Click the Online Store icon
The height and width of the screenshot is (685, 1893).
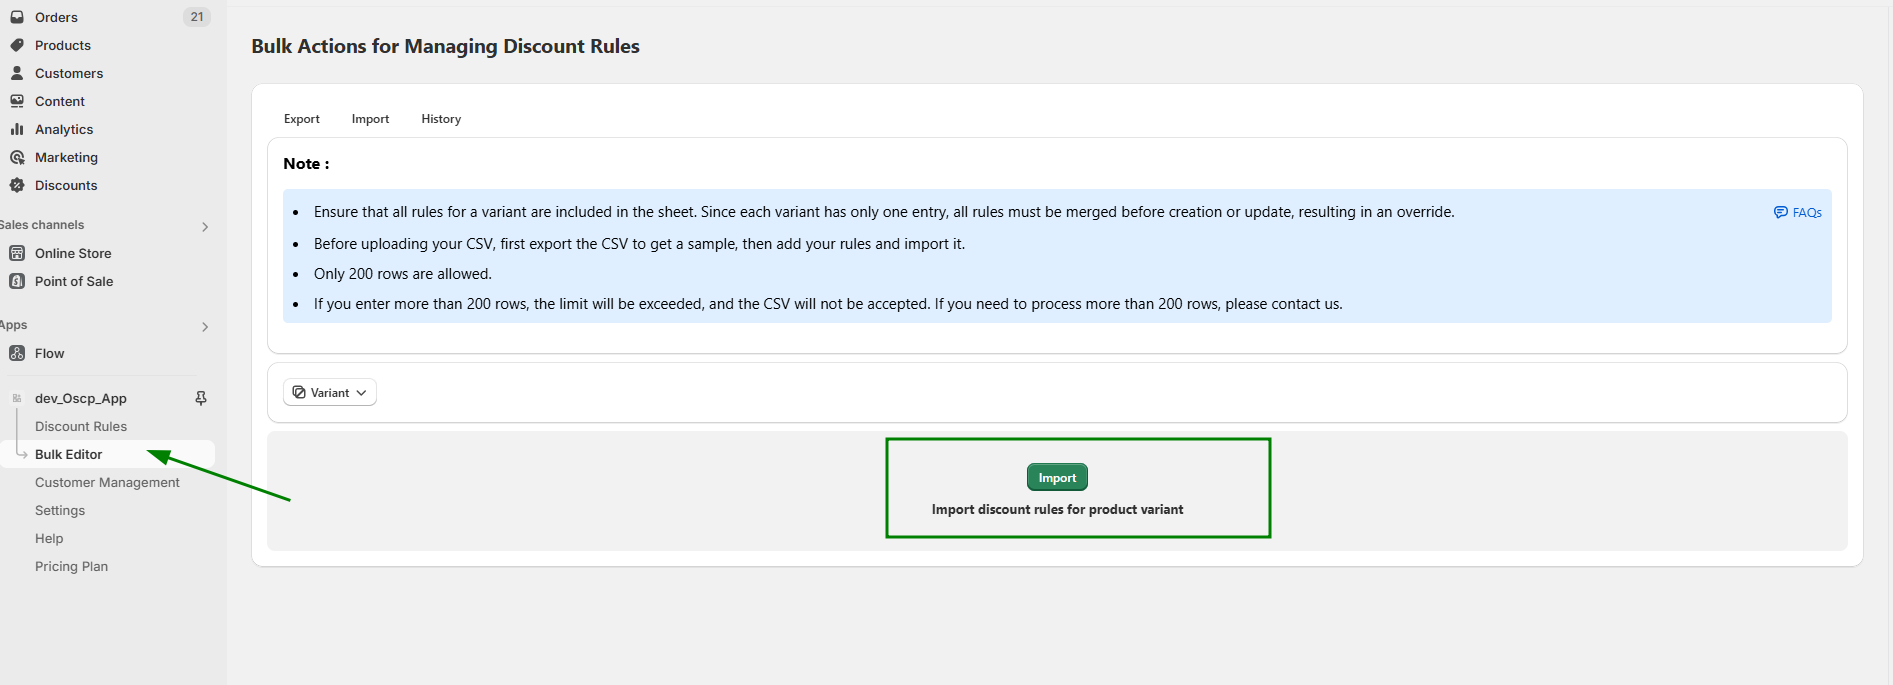tap(17, 253)
